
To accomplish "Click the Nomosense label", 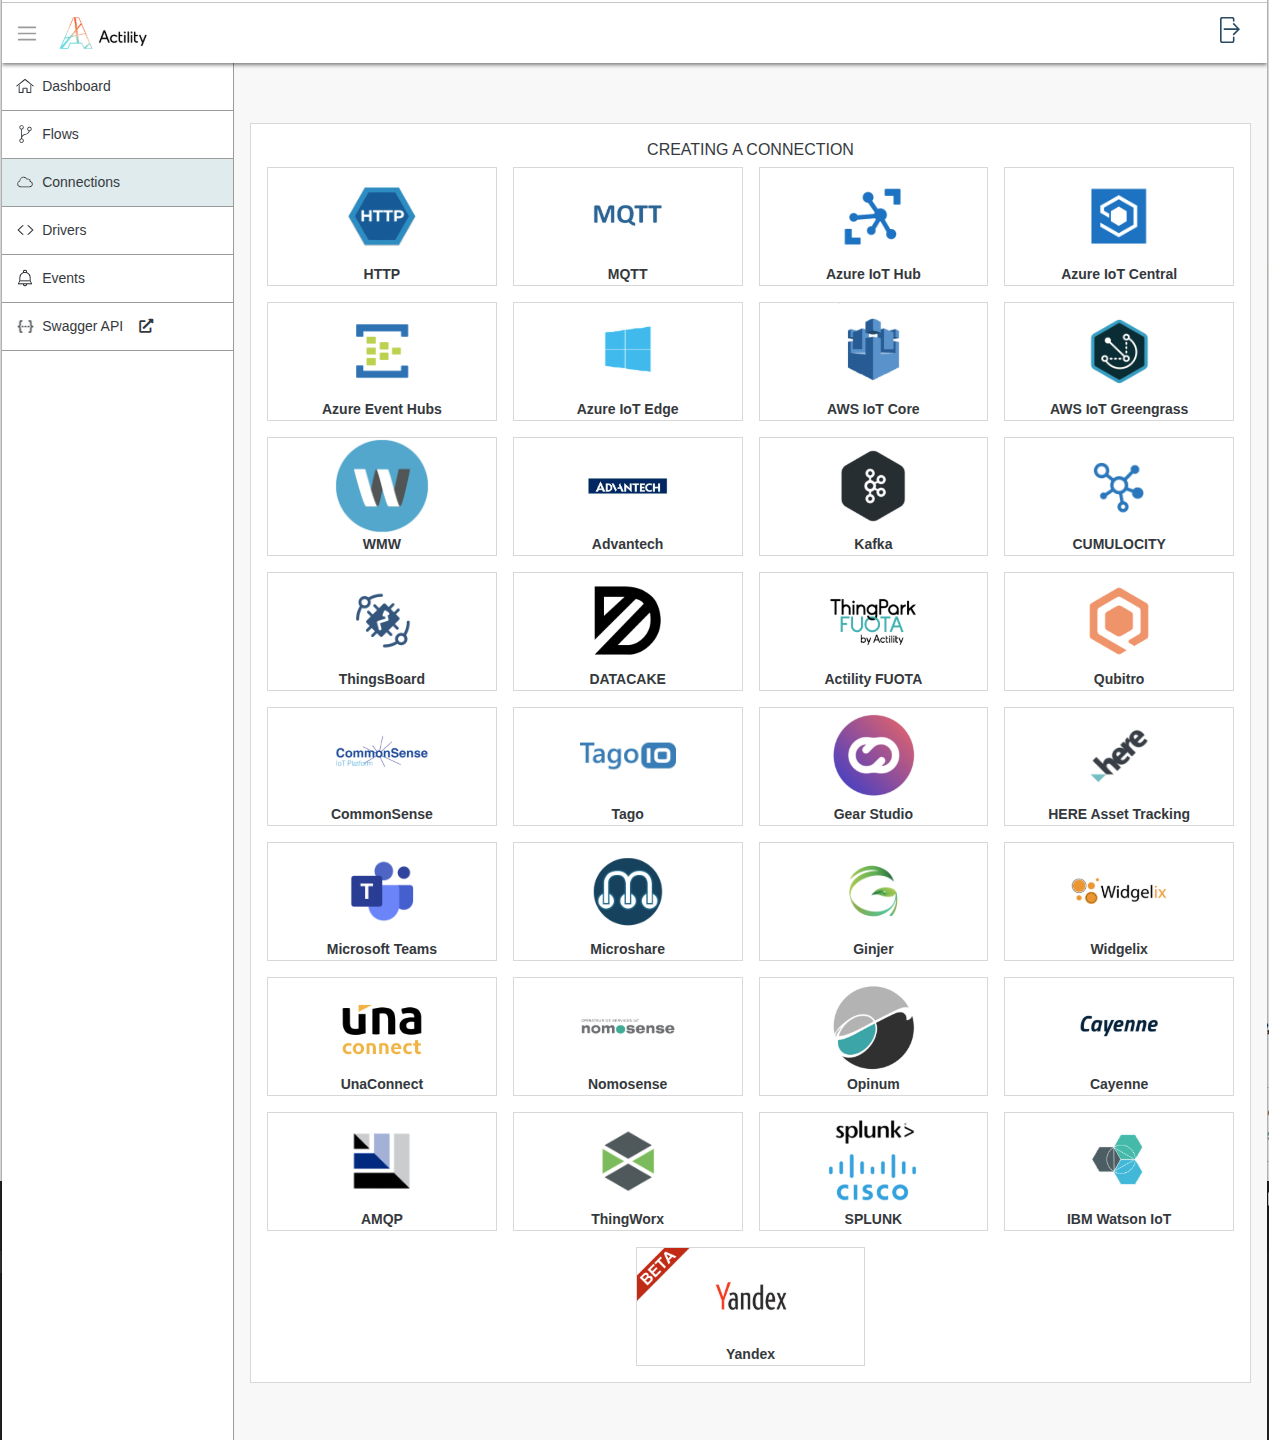I will pos(627,1084).
